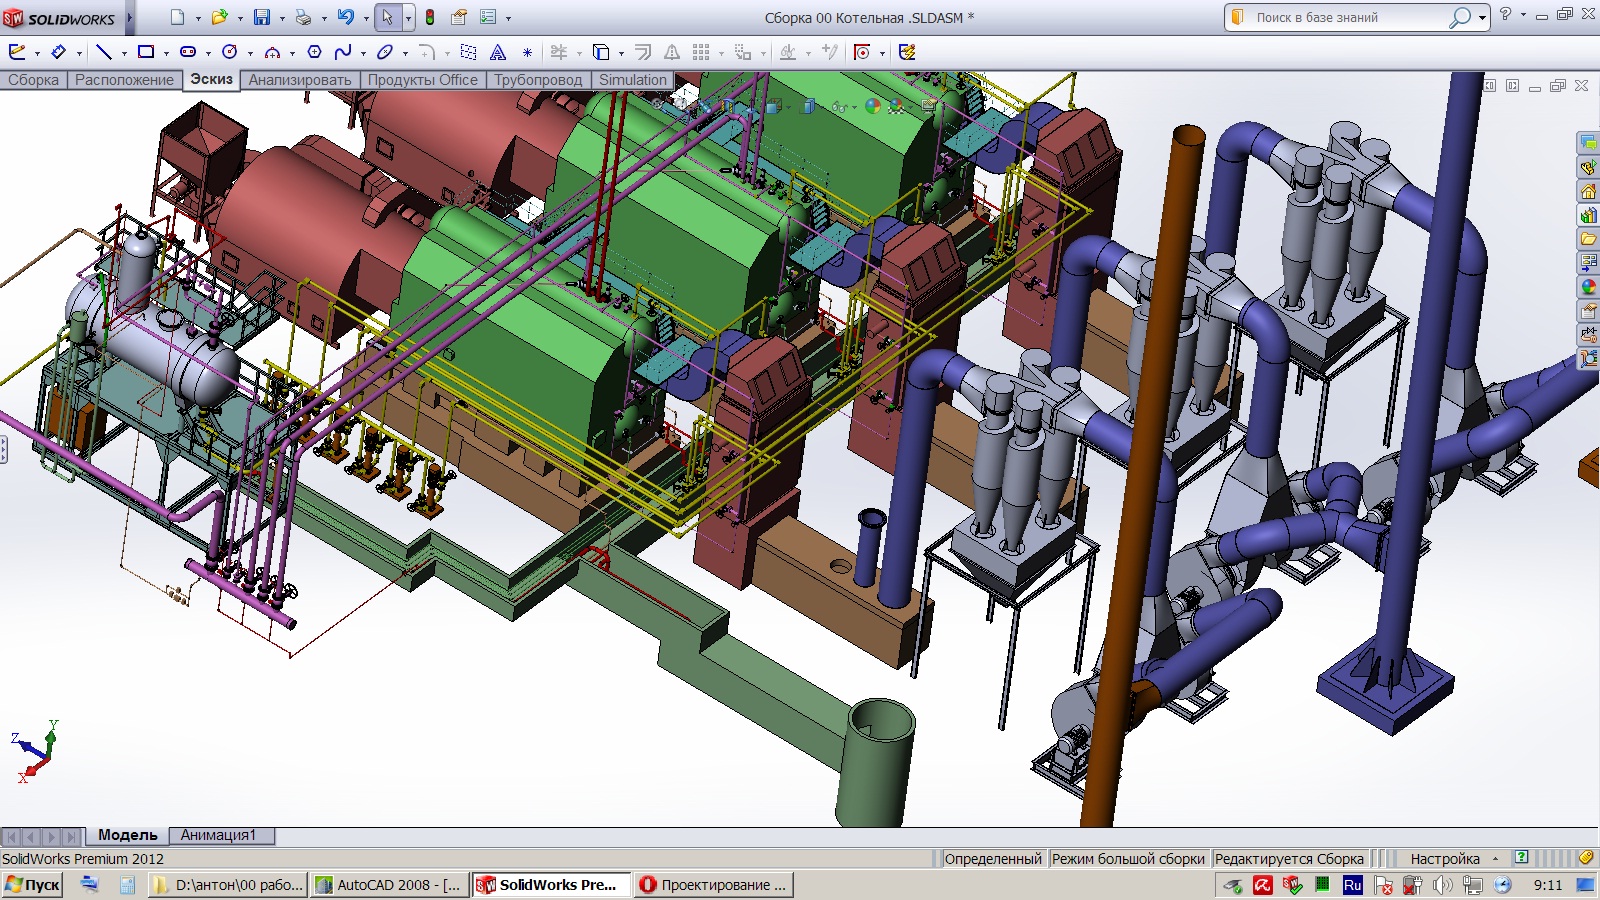This screenshot has width=1600, height=900.
Task: Click the Пуск start button
Action: 33,884
